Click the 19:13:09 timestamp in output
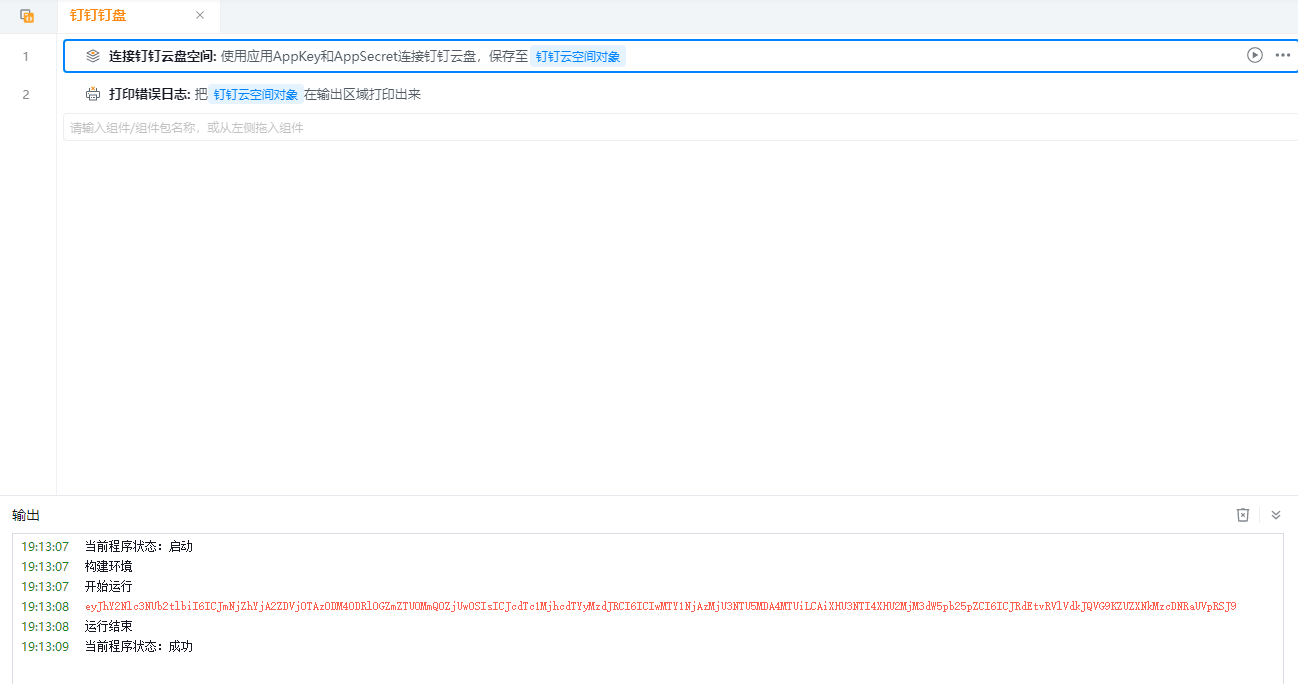Viewport: 1298px width, 684px height. coord(45,646)
